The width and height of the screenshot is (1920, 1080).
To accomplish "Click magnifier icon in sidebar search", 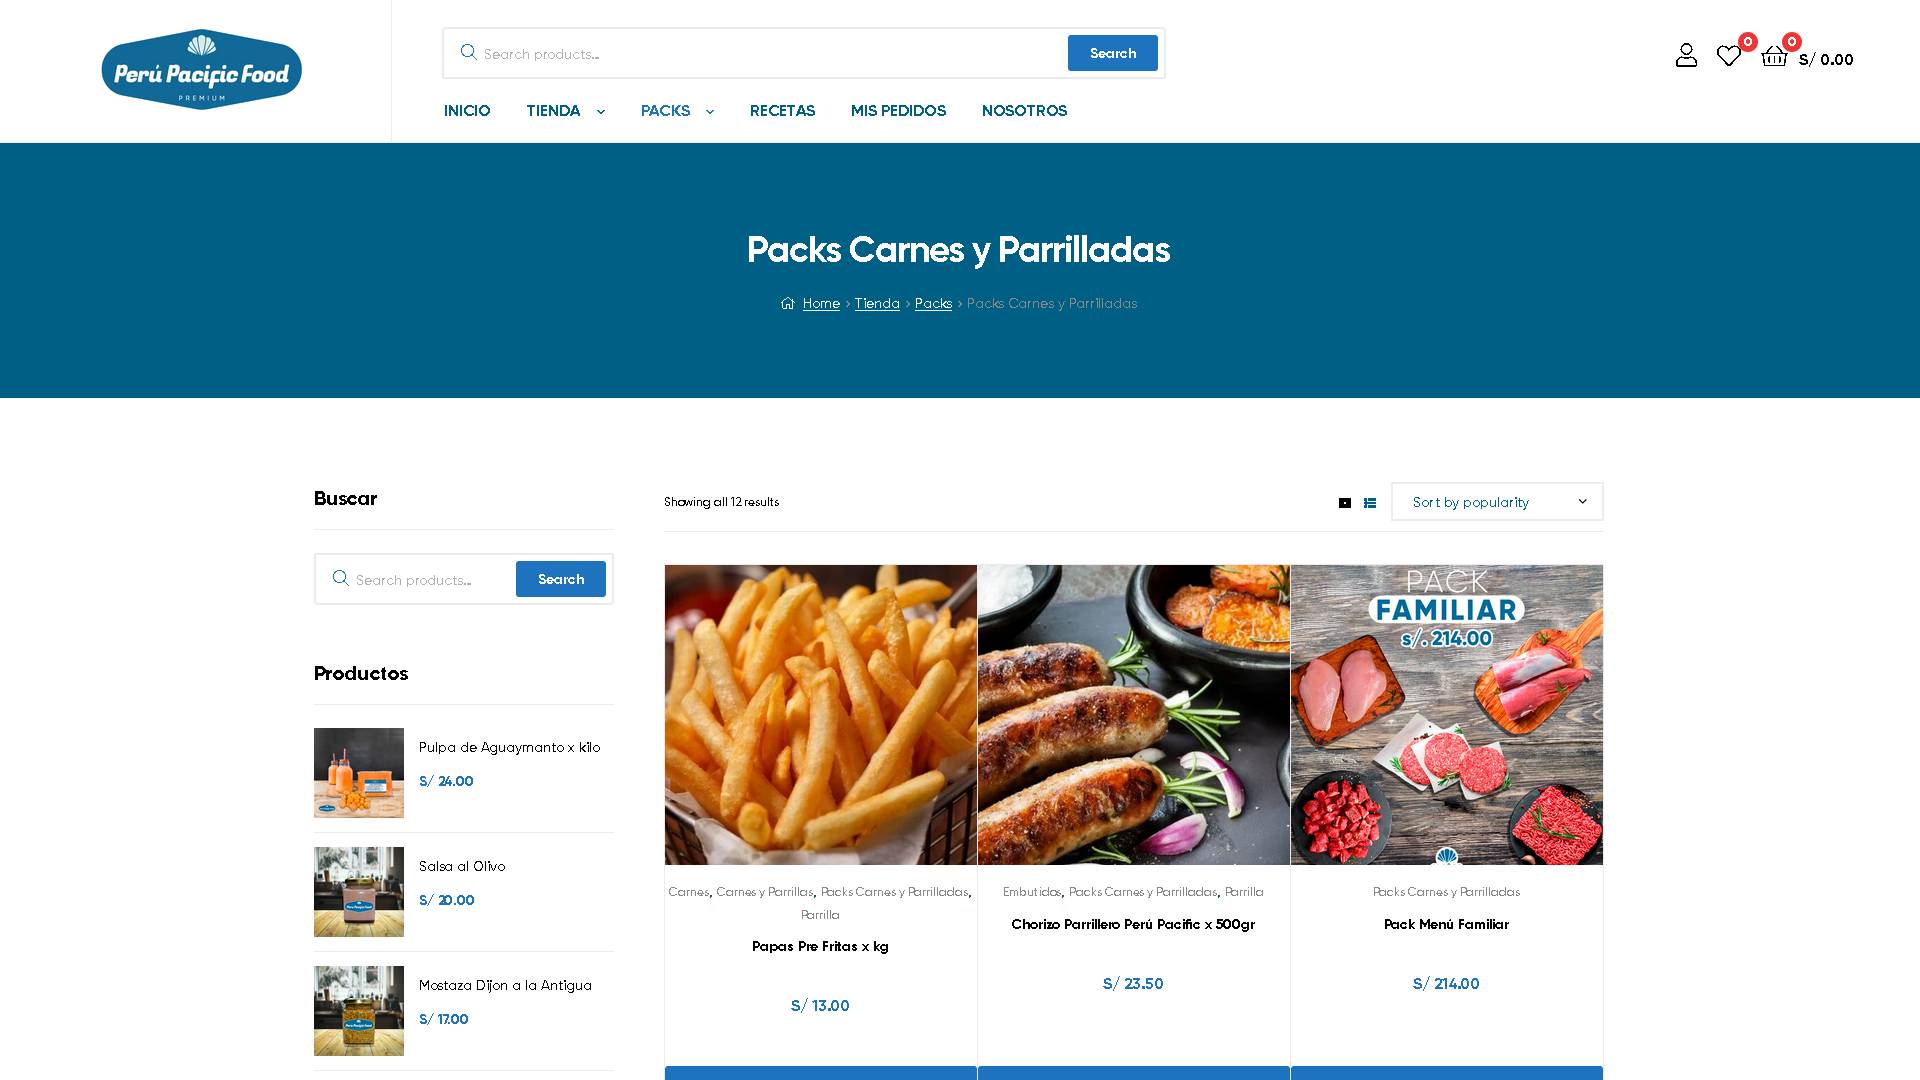I will pyautogui.click(x=340, y=578).
